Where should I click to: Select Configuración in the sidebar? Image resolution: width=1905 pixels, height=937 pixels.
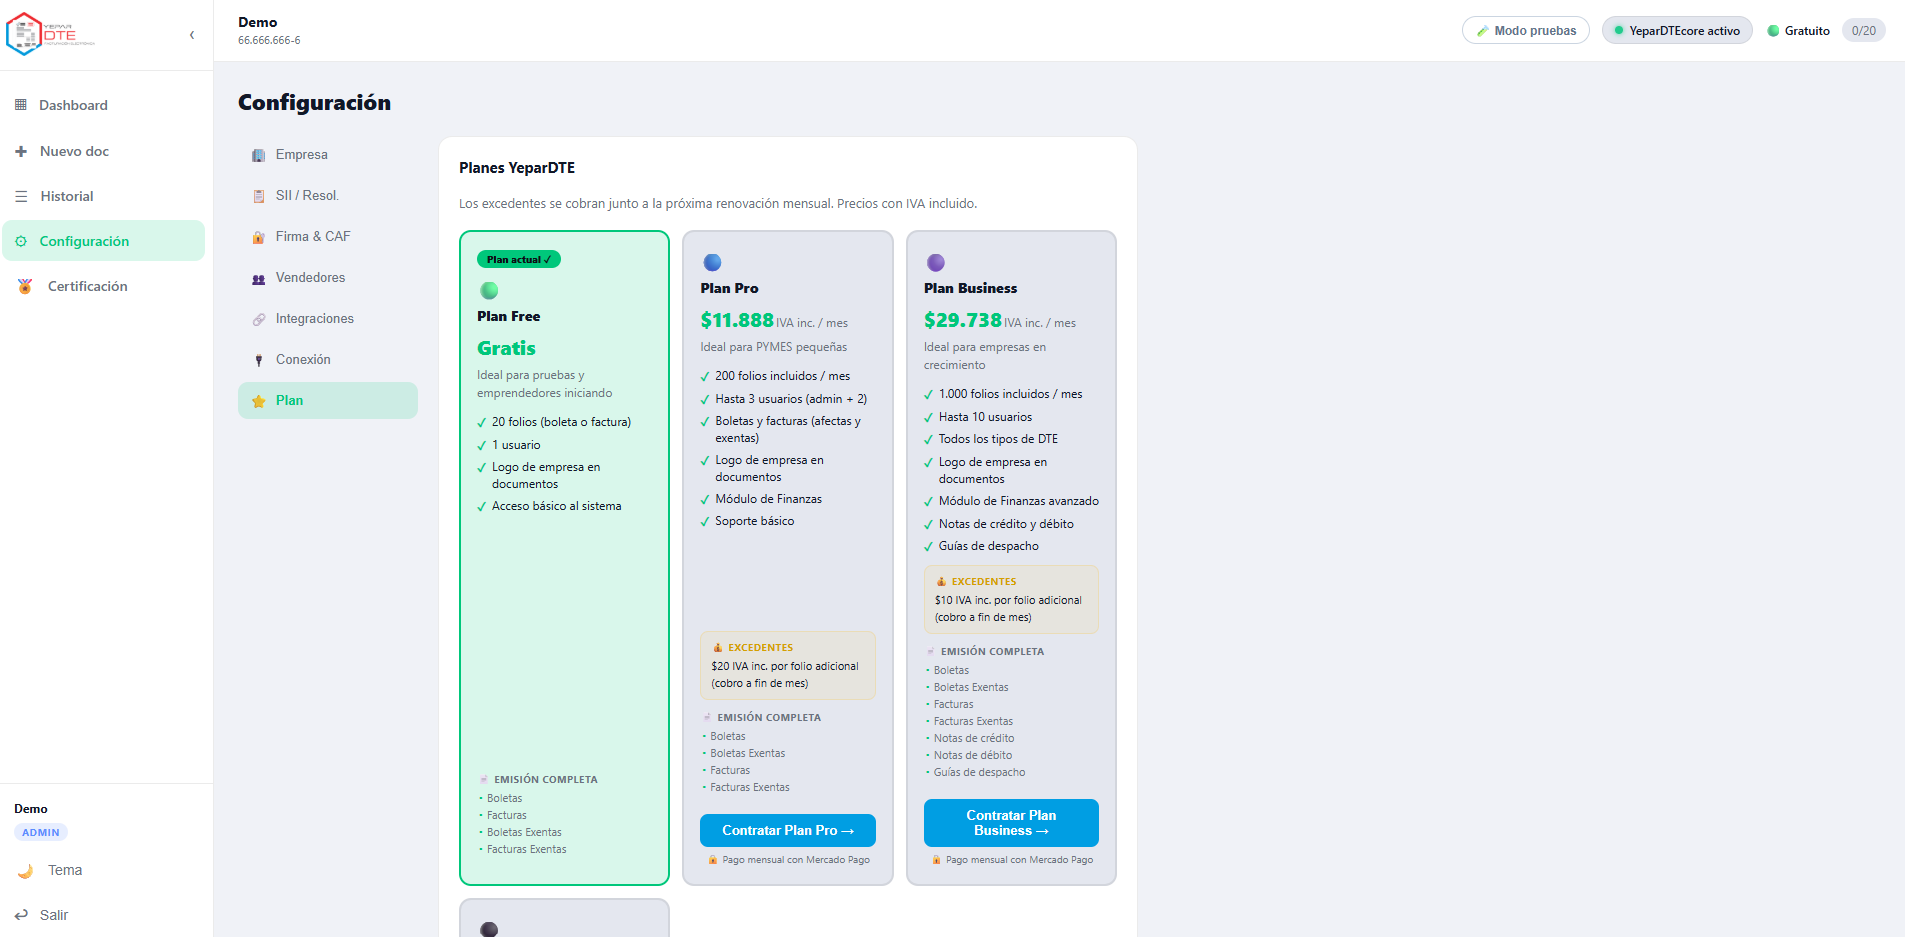point(104,241)
